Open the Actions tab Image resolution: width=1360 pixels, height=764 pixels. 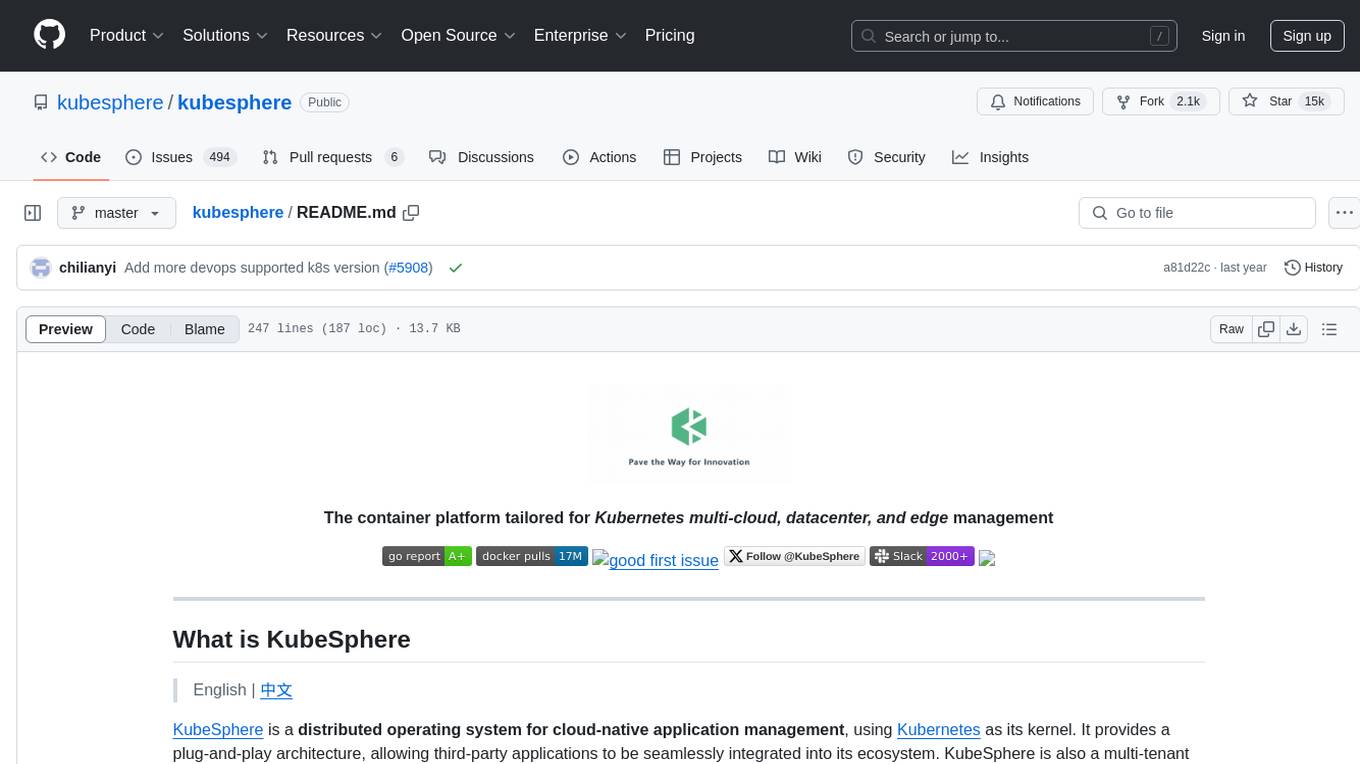pyautogui.click(x=600, y=157)
